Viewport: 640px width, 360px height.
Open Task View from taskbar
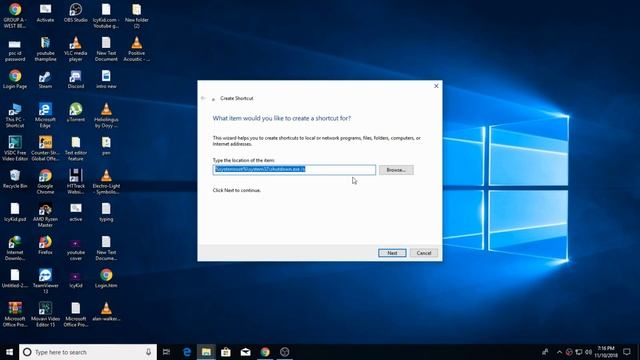tap(166, 352)
